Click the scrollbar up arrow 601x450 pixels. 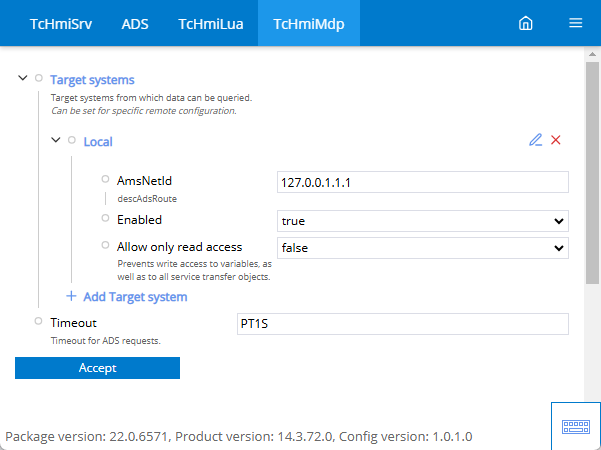592,54
